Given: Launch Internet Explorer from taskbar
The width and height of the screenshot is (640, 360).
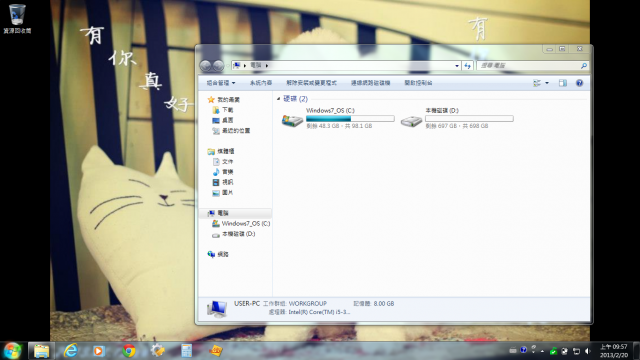Looking at the screenshot, I should (71, 351).
